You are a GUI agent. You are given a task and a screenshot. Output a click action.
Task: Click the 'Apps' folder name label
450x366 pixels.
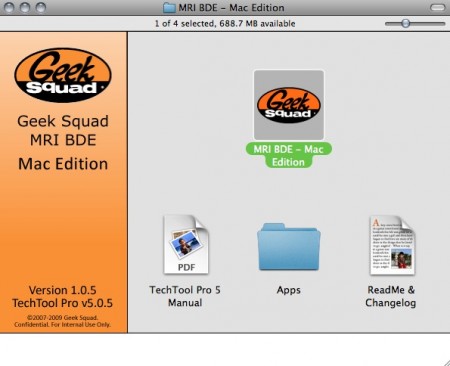click(x=289, y=290)
